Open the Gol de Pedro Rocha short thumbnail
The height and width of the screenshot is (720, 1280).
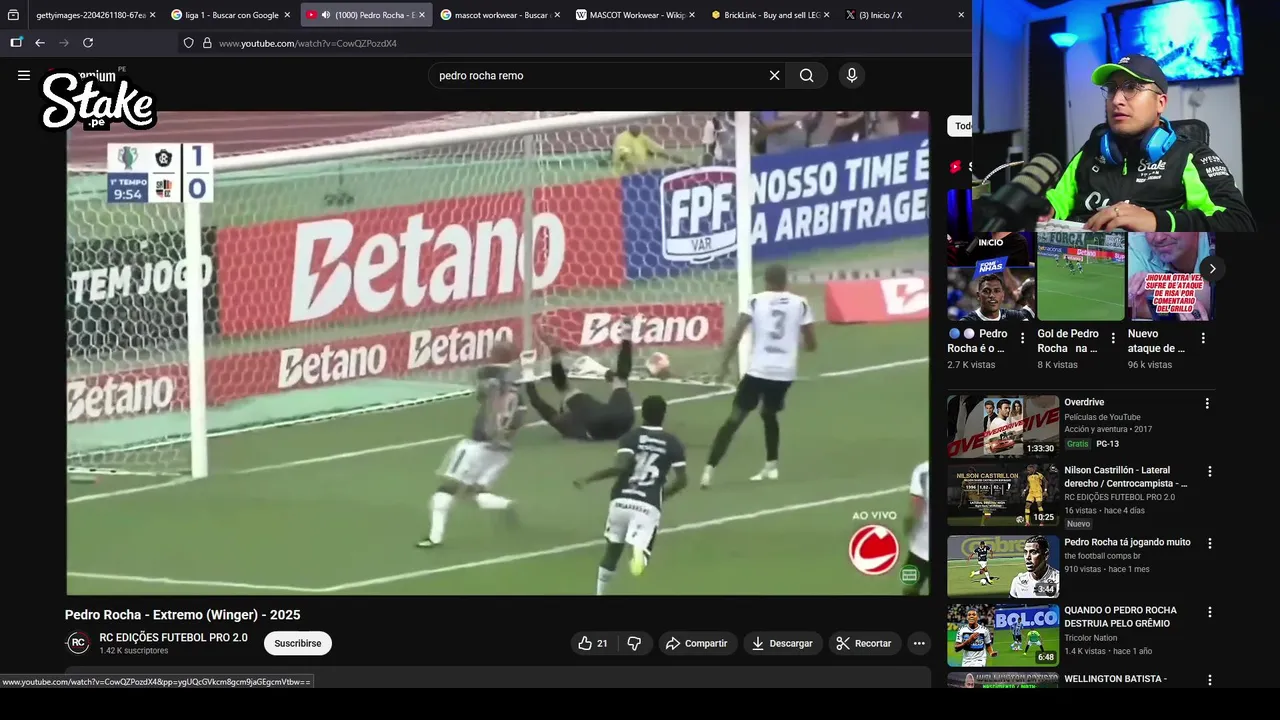1081,276
